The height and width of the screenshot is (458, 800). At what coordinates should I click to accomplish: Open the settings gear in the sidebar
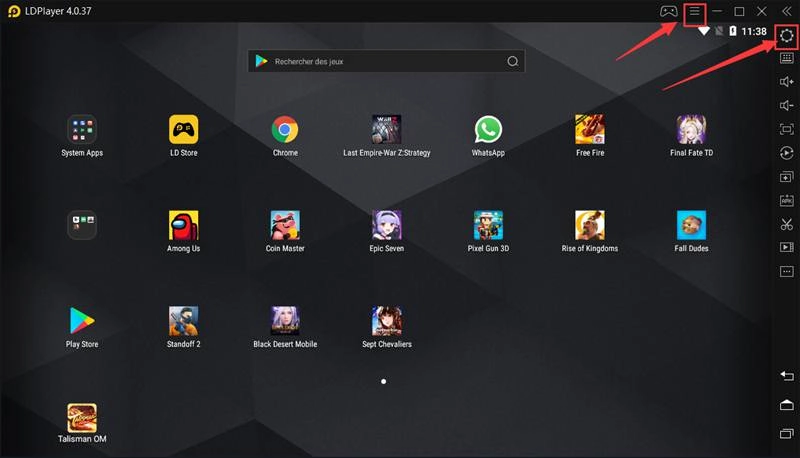[787, 36]
